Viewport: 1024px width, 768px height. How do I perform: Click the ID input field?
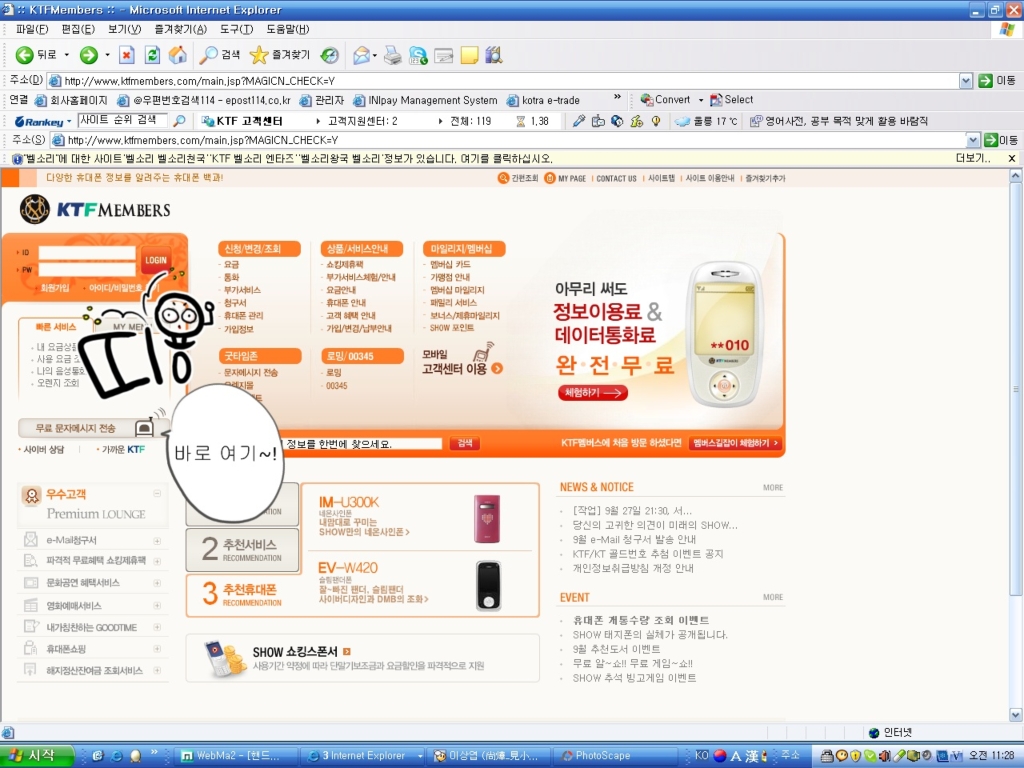pyautogui.click(x=87, y=253)
